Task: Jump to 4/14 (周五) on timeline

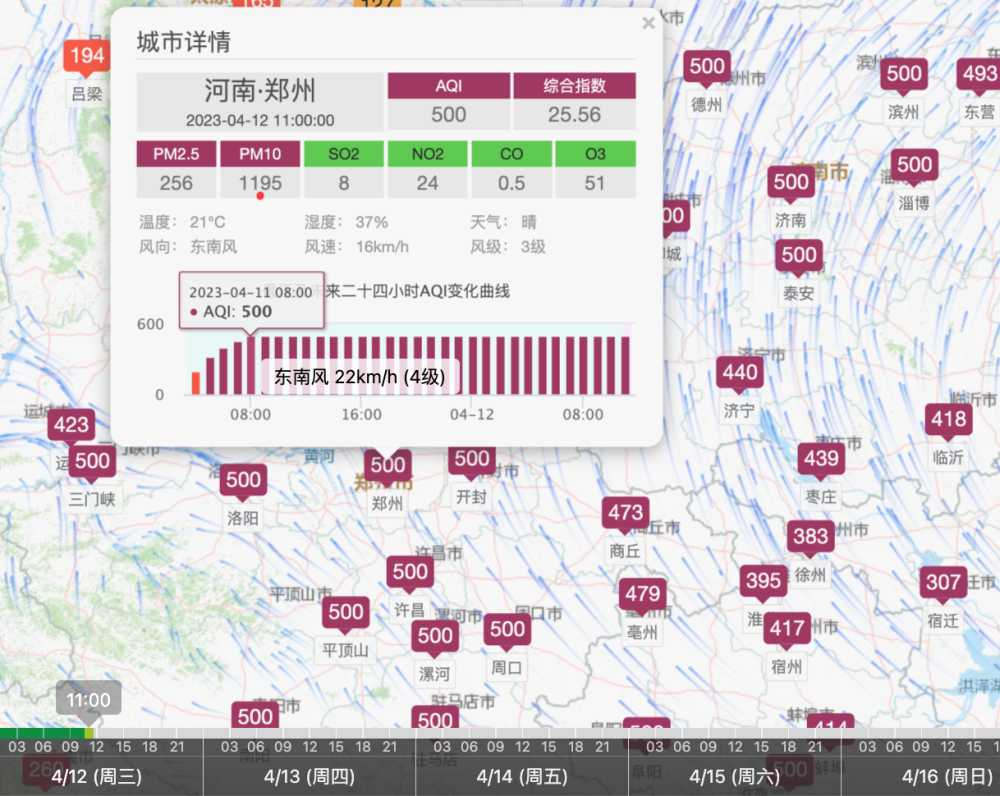Action: tap(522, 777)
